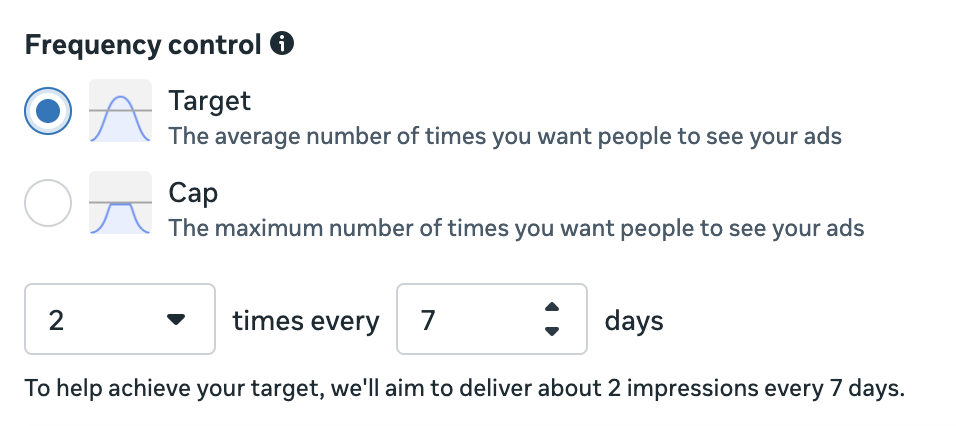This screenshot has height=426, width=956.
Task: Click the Target description about average views
Action: pyautogui.click(x=505, y=135)
